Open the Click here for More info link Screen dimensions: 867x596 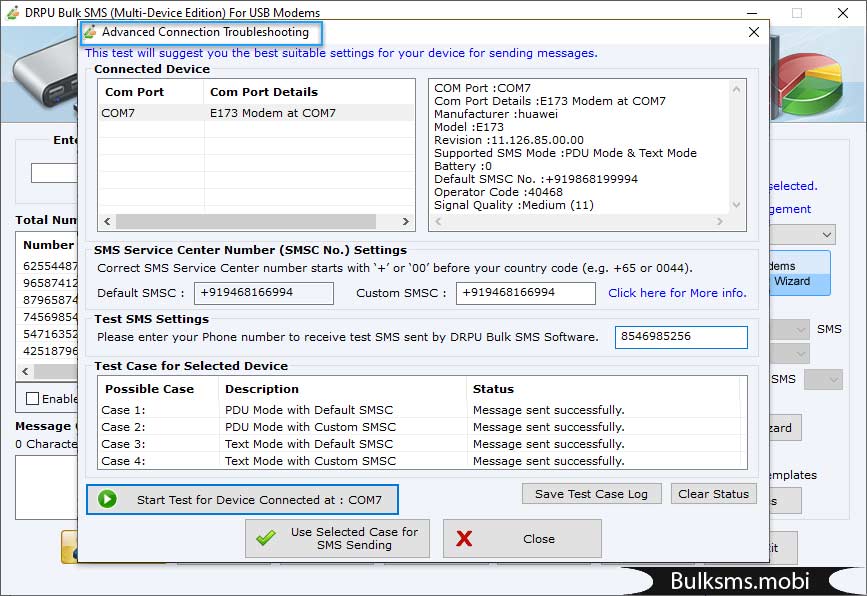pos(677,292)
